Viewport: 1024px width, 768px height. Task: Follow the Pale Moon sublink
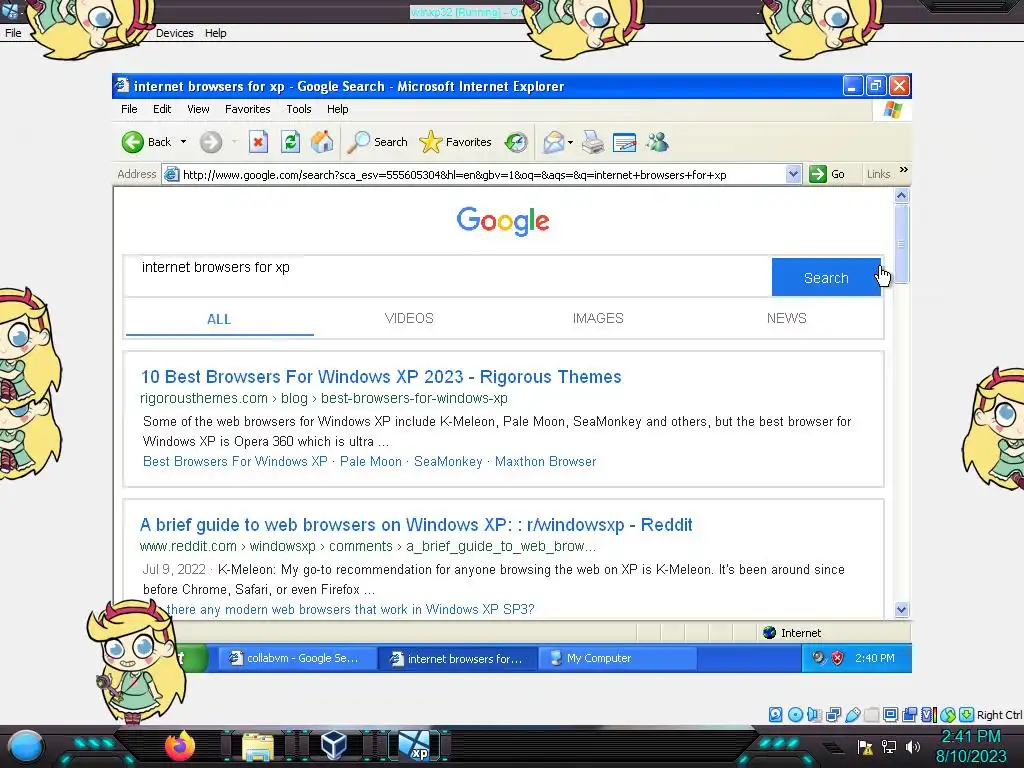coord(370,461)
